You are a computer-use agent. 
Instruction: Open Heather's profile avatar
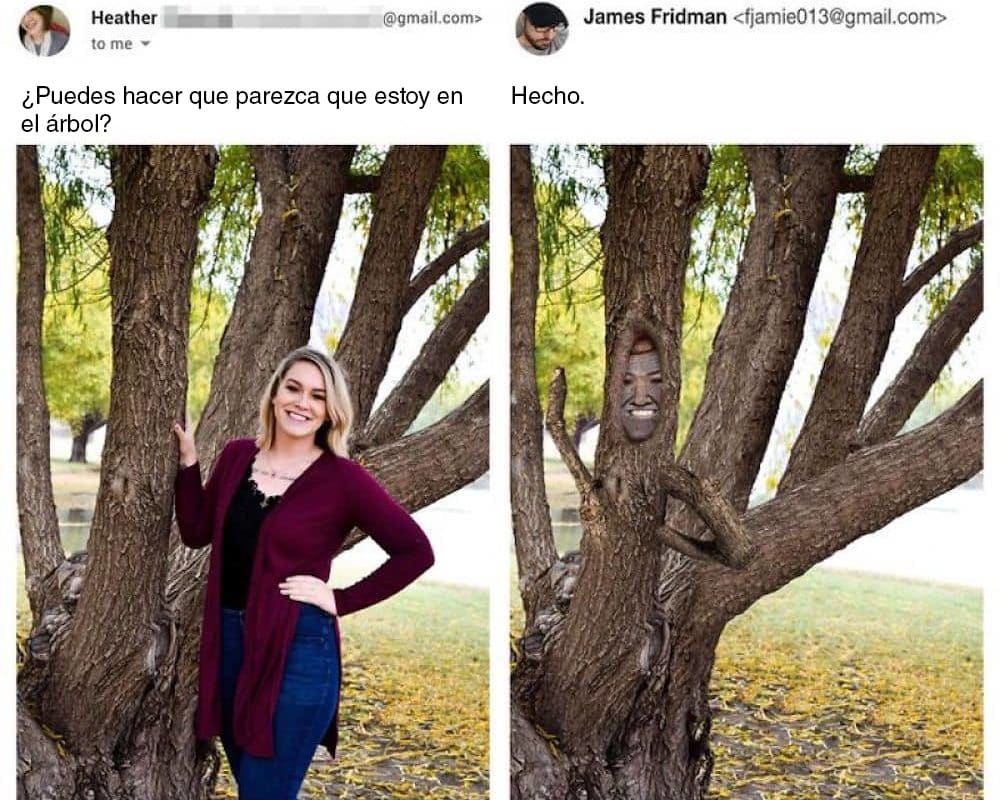click(44, 30)
